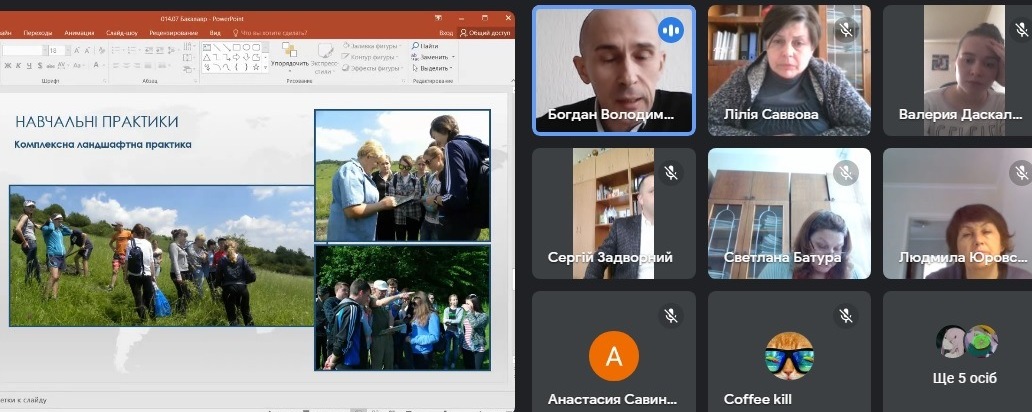Open the Анимация ribbon tab

tap(79, 32)
